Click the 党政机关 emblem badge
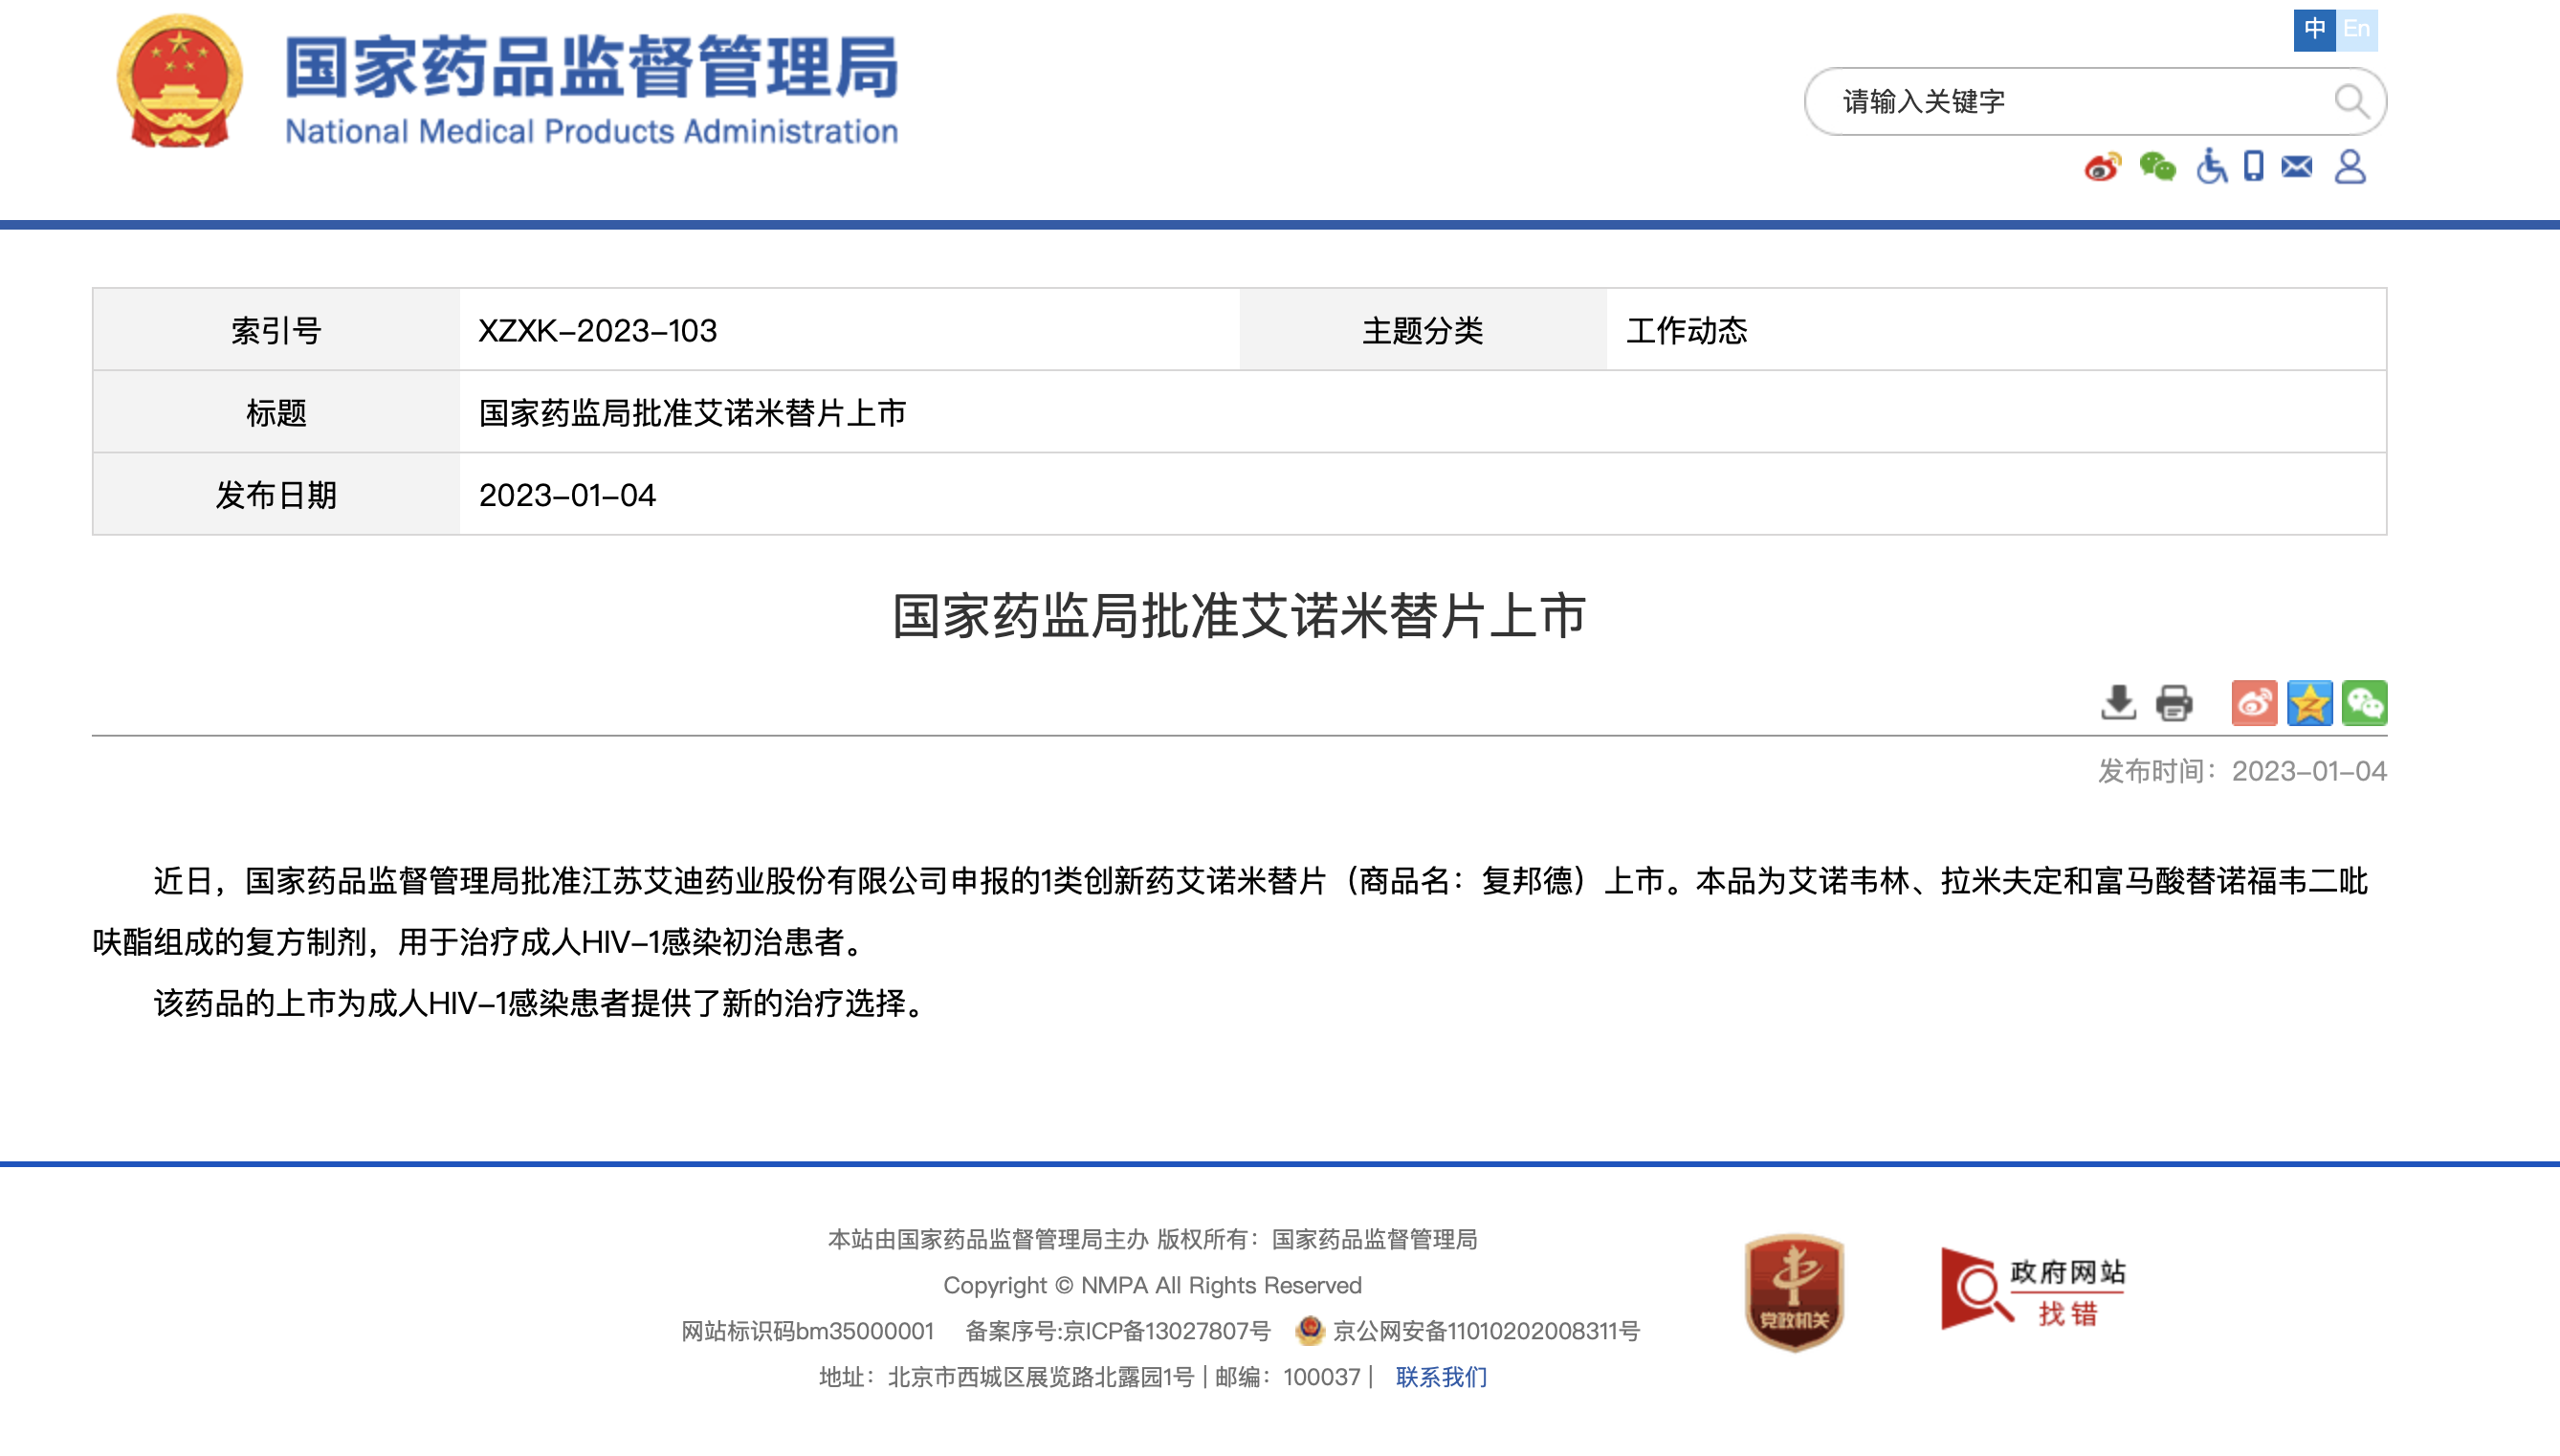2560x1456 pixels. point(1794,1291)
